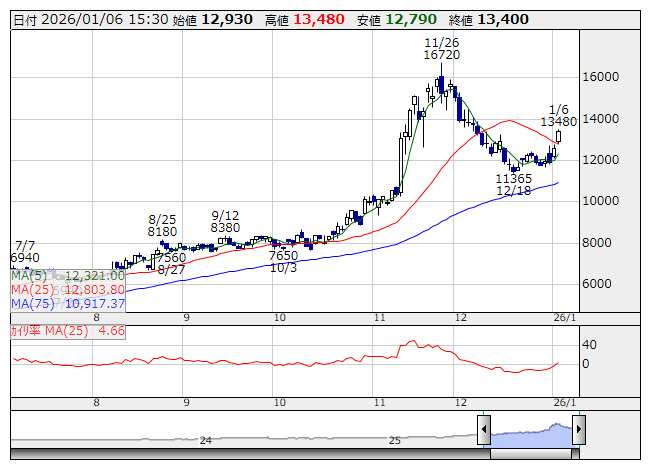Click the 40 label on deviation axis
This screenshot has height=470, width=653.
pos(589,345)
